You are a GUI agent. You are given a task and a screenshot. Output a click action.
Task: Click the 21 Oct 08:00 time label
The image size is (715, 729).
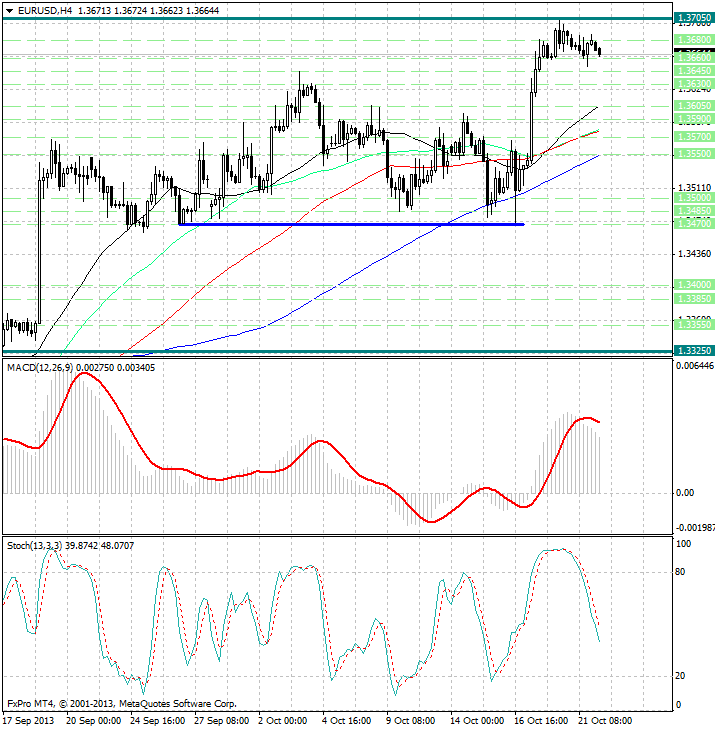[x=605, y=721]
